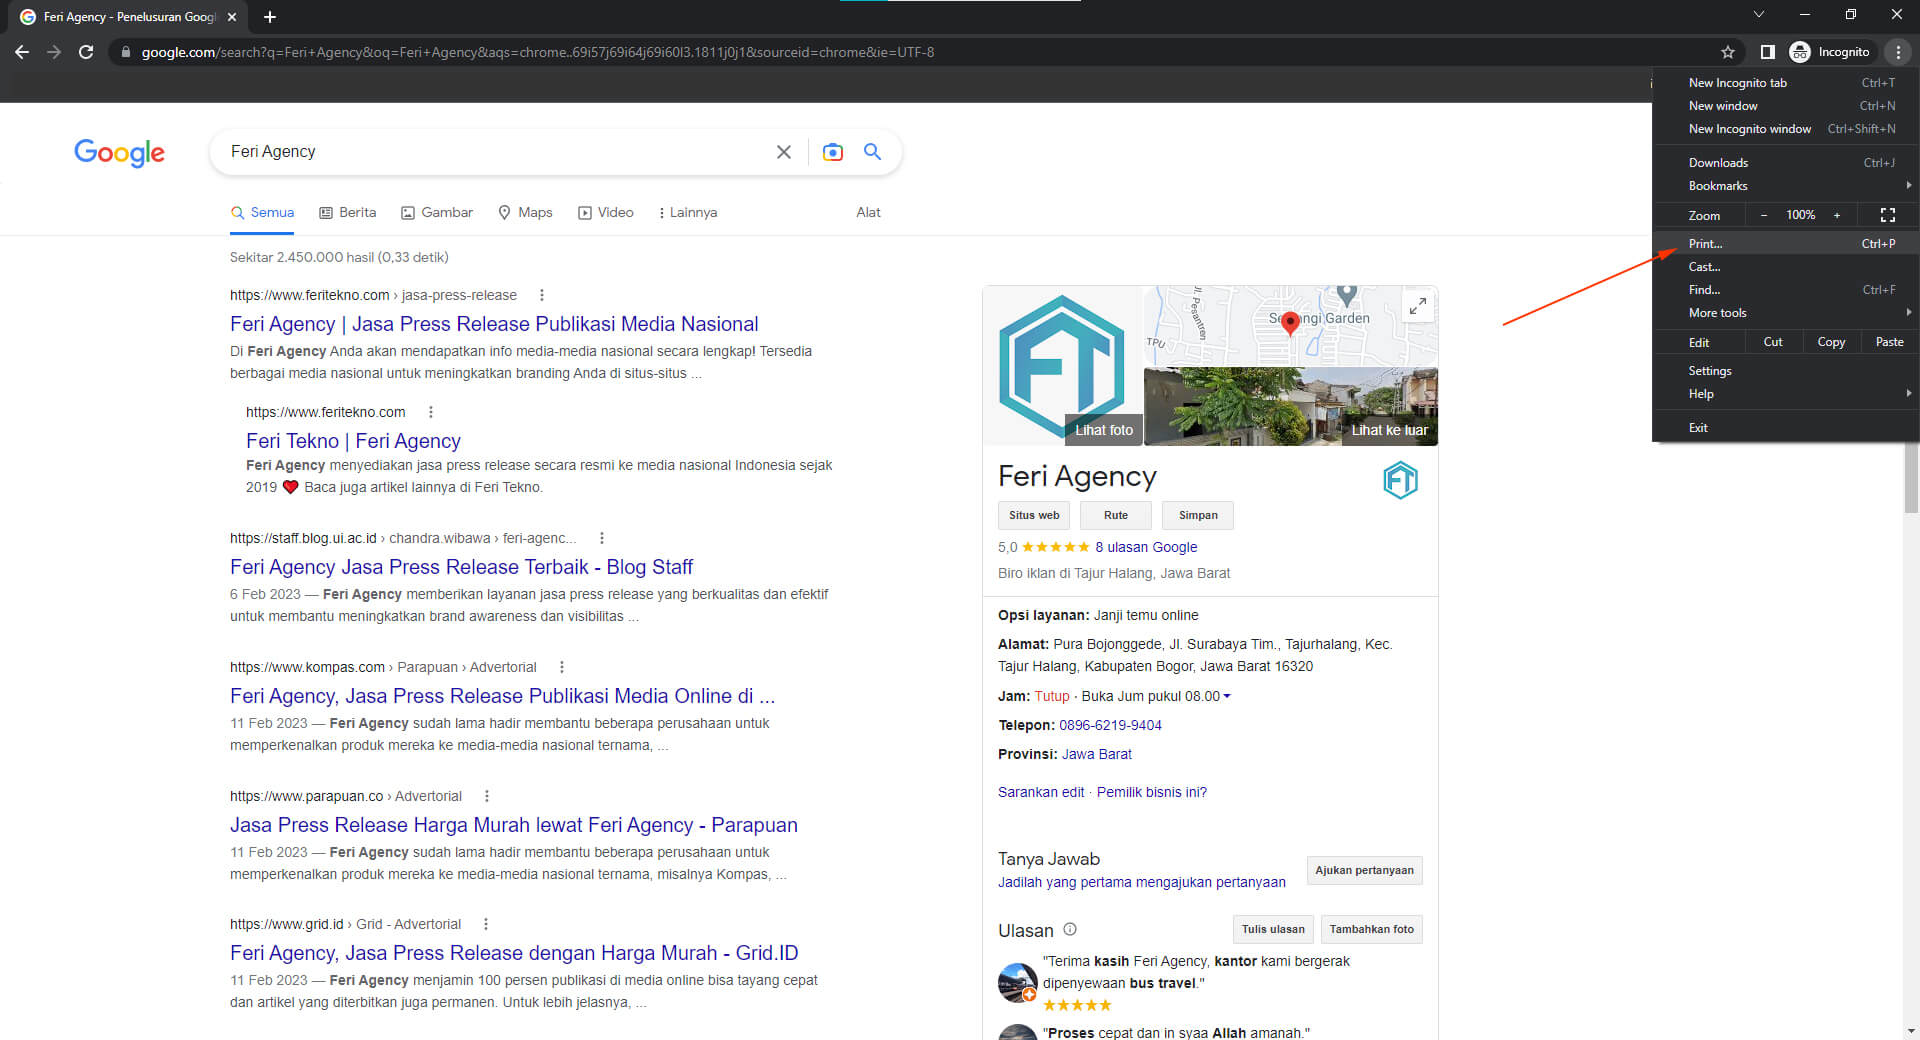Expand the map with the arrows icon
1920x1040 pixels.
click(x=1417, y=307)
